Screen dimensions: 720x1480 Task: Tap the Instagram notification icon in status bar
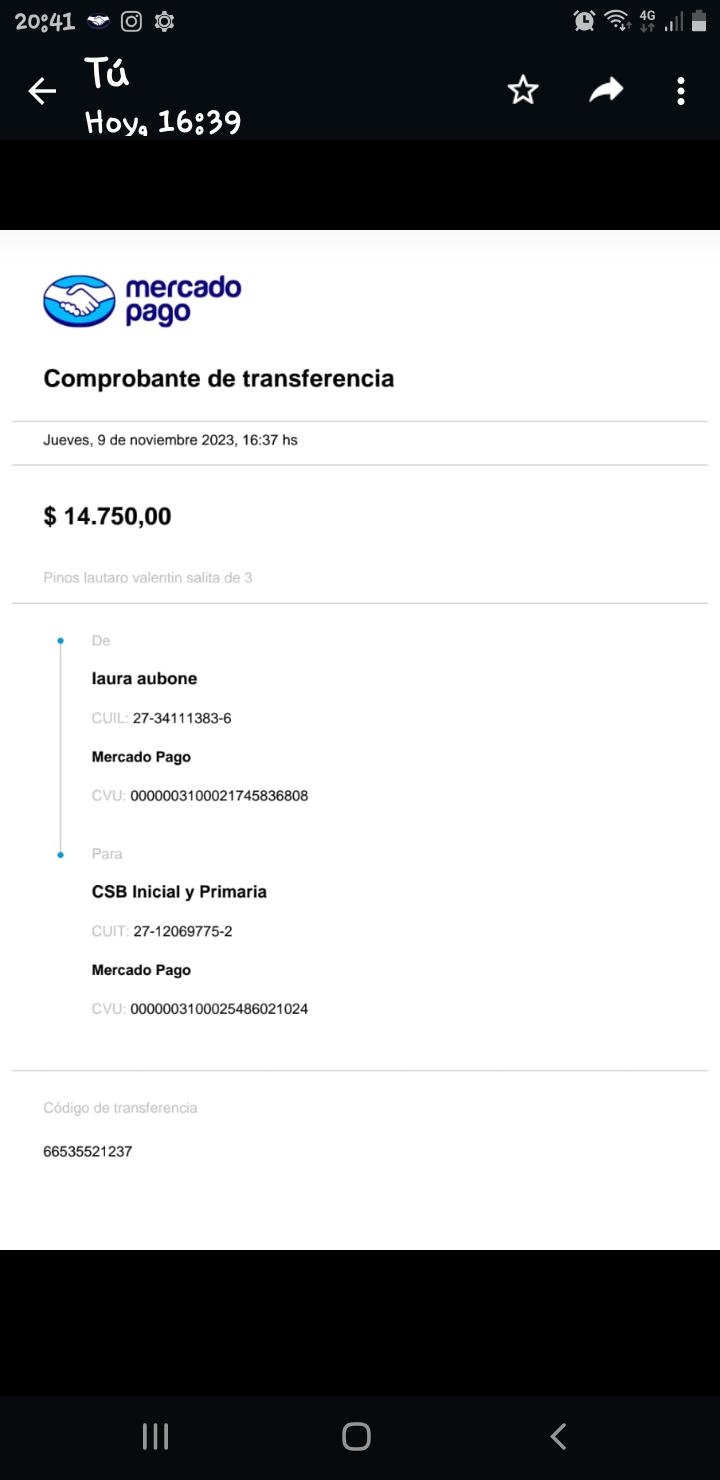click(x=131, y=21)
